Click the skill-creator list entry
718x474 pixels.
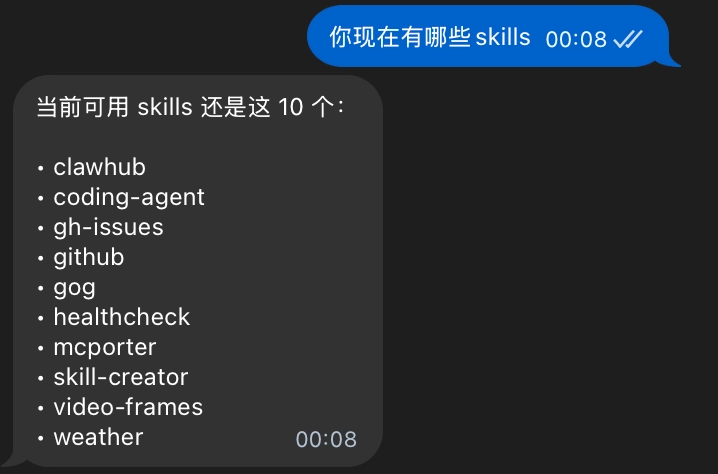tap(120, 377)
